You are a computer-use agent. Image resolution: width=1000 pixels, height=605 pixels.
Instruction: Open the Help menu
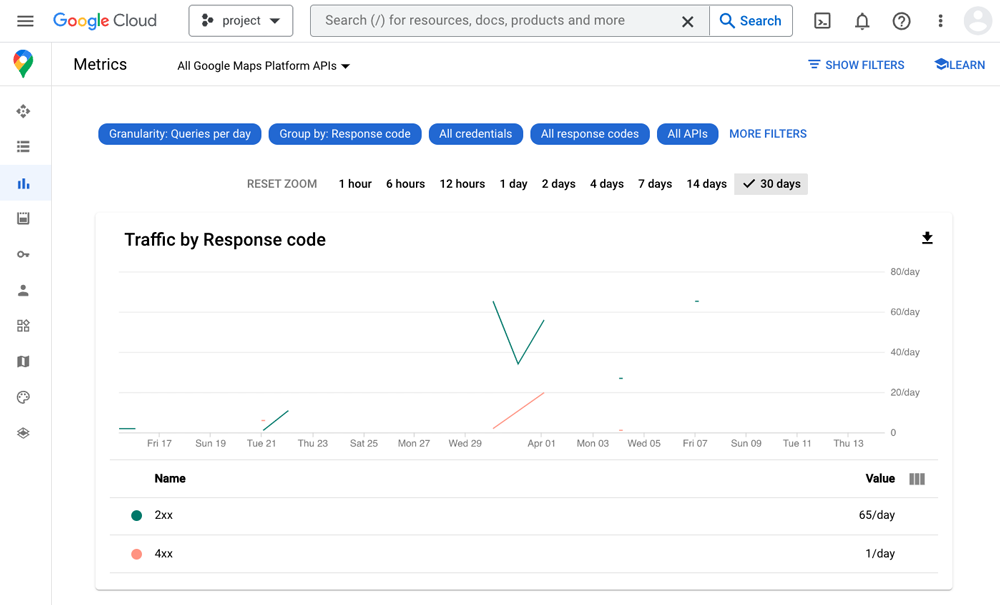point(901,20)
